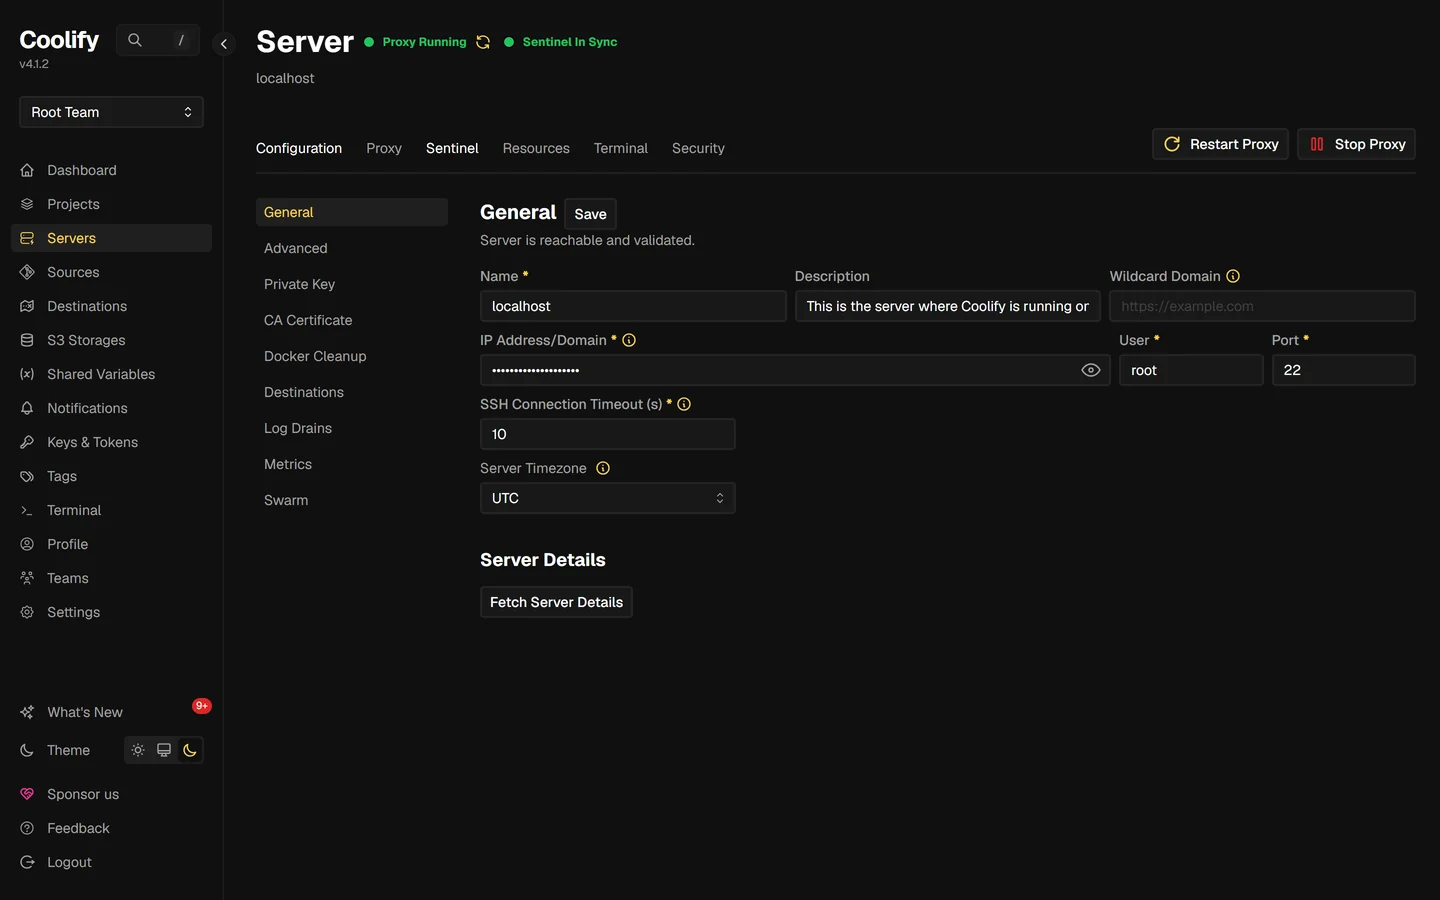The height and width of the screenshot is (900, 1440).
Task: Open Keys & Tokens from its key icon
Action: [x=27, y=442]
